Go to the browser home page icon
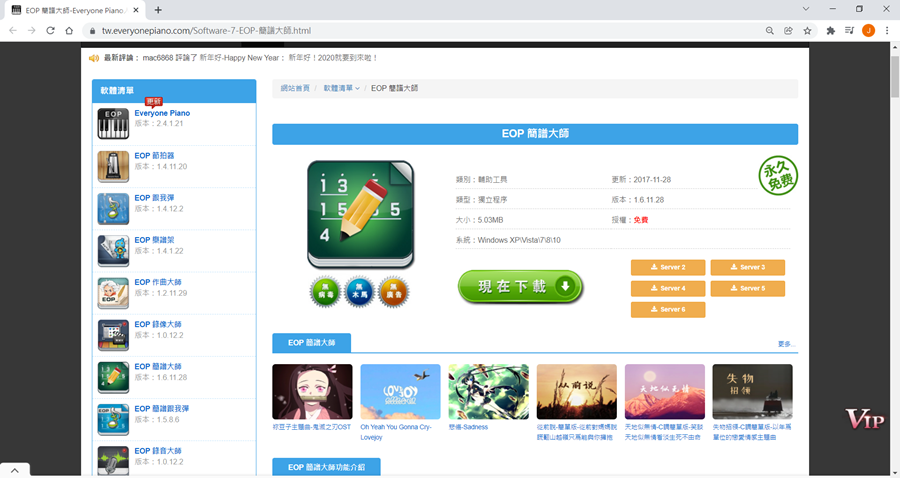The image size is (900, 478). click(69, 30)
